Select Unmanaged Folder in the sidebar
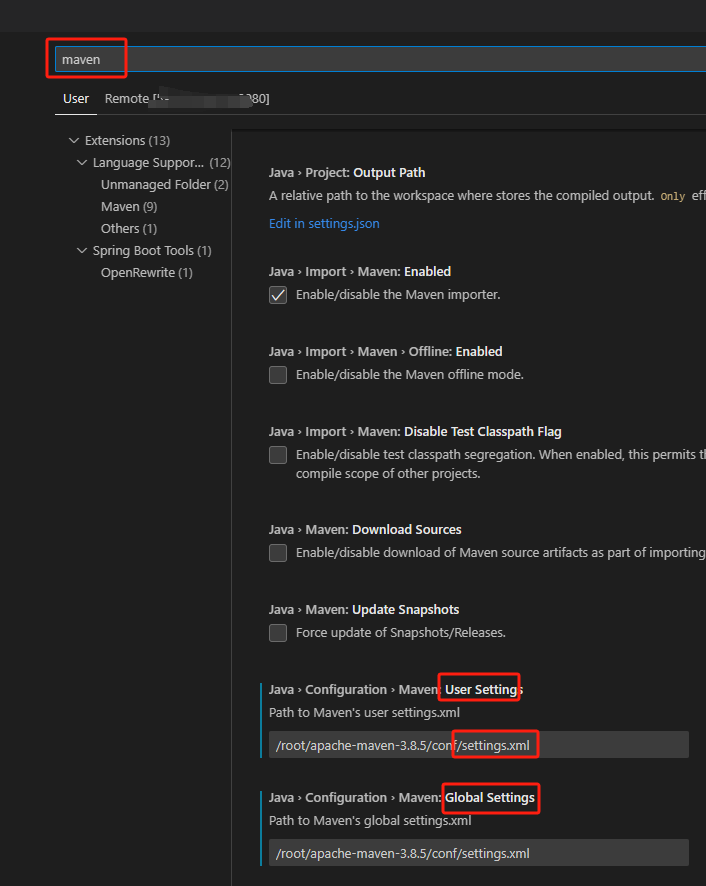Image resolution: width=706 pixels, height=886 pixels. coord(164,184)
